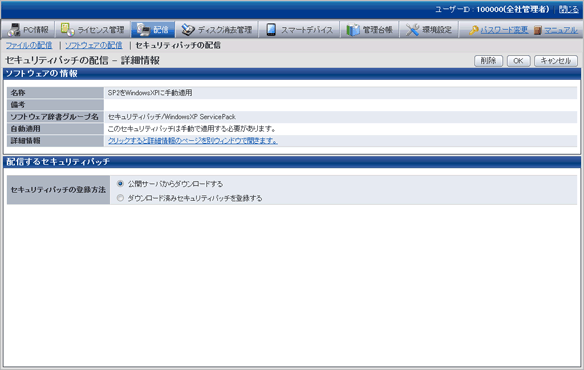Click the book icon beside マニュアル
The image size is (584, 370).
[537, 30]
